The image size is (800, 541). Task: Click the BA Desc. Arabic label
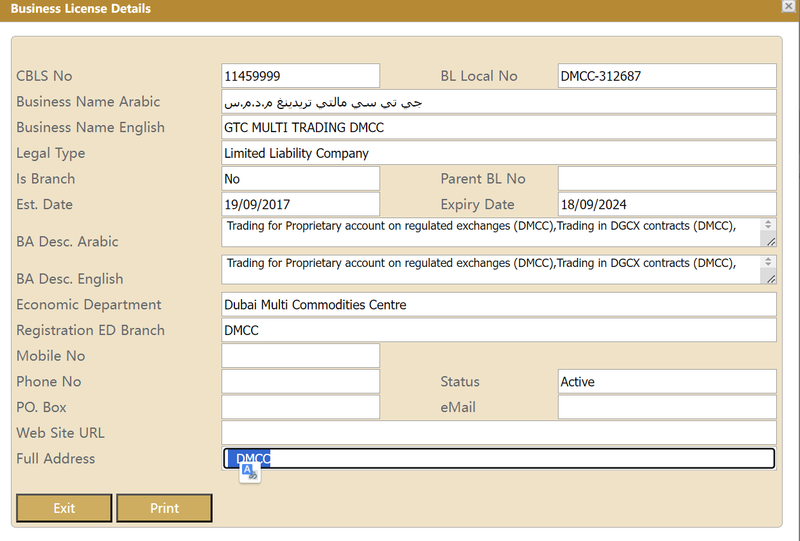click(x=67, y=241)
